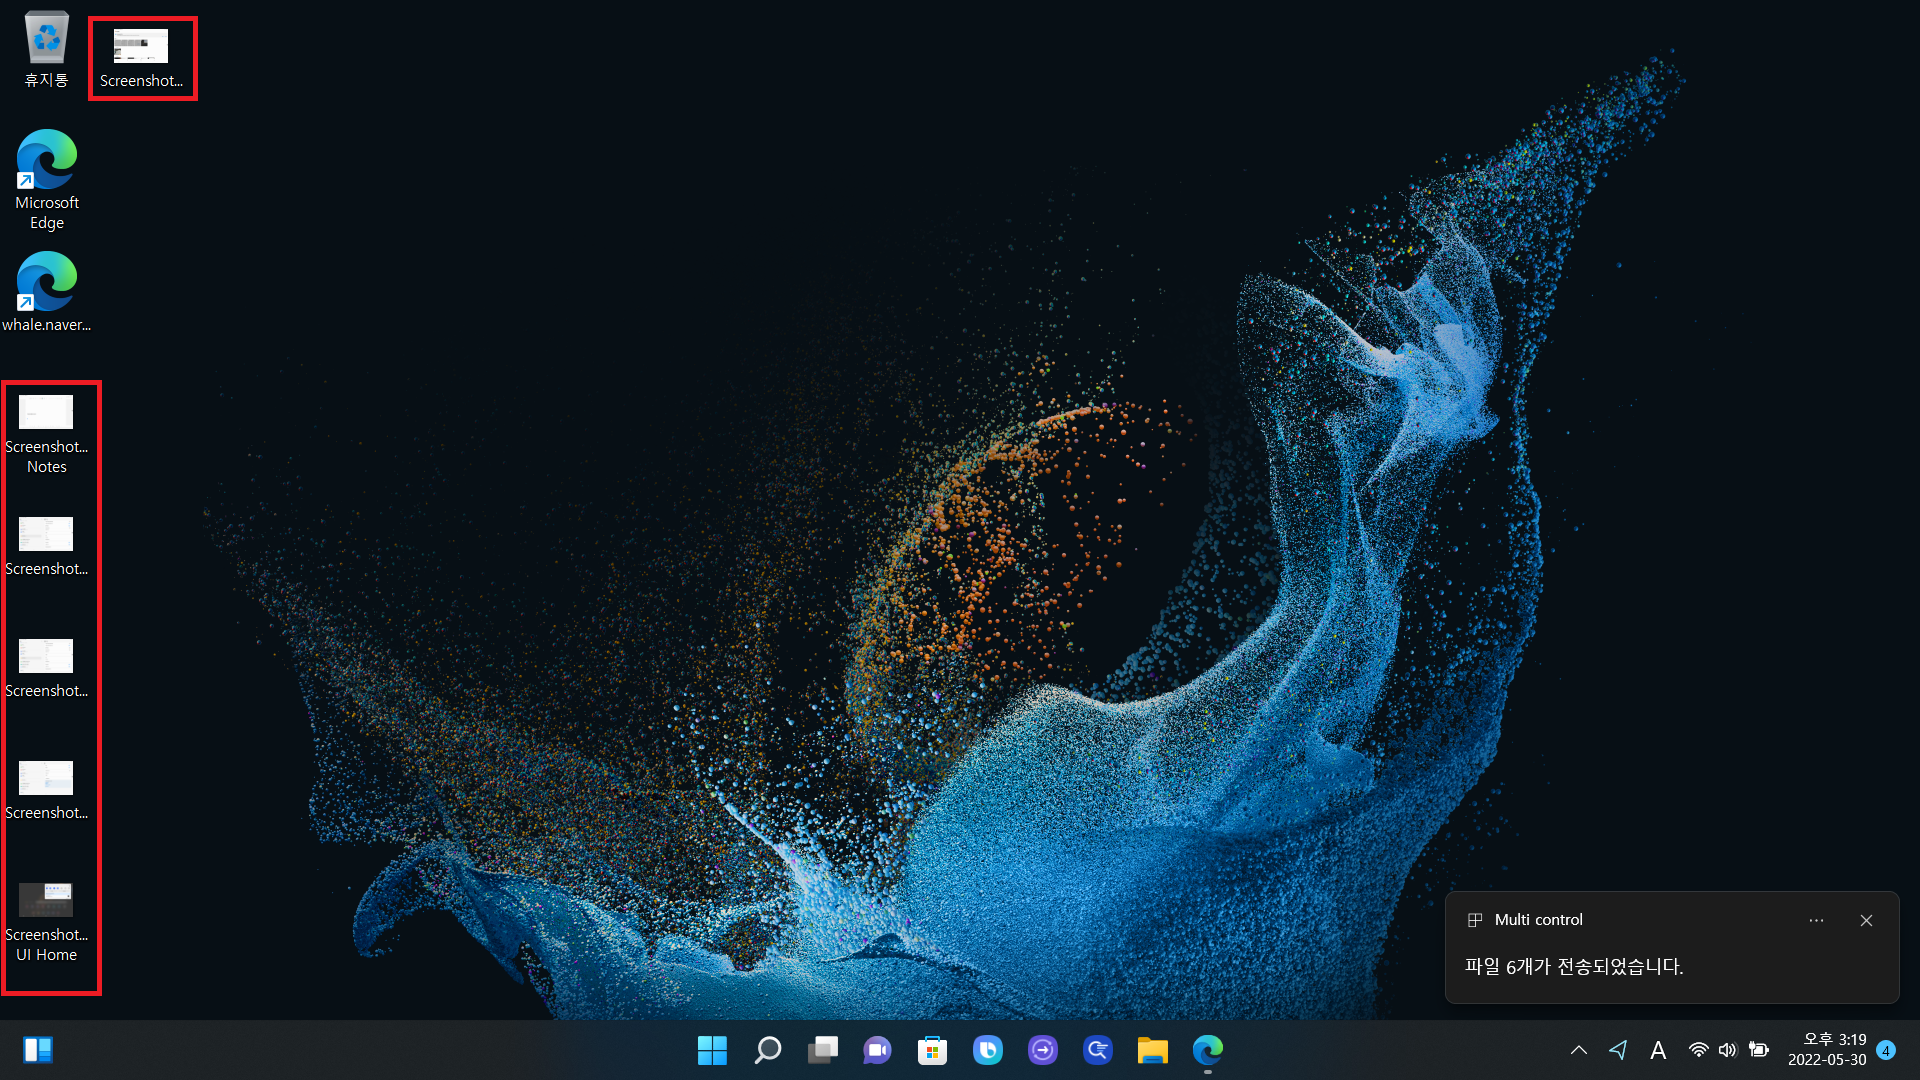Open taskbar Search magnifier
Image resolution: width=1920 pixels, height=1080 pixels.
pyautogui.click(x=767, y=1050)
